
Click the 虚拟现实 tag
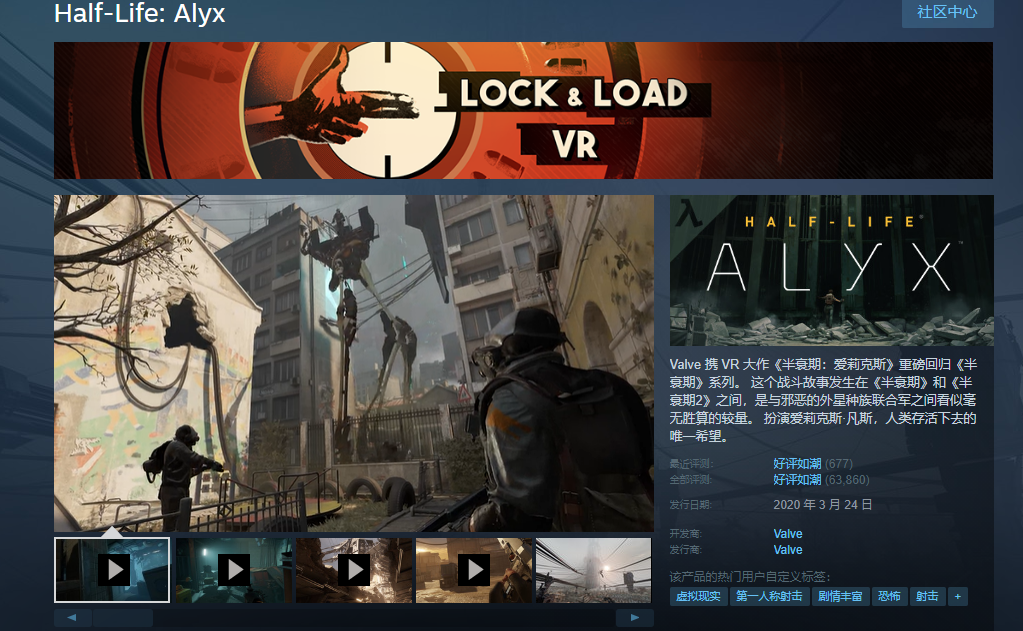pyautogui.click(x=700, y=596)
